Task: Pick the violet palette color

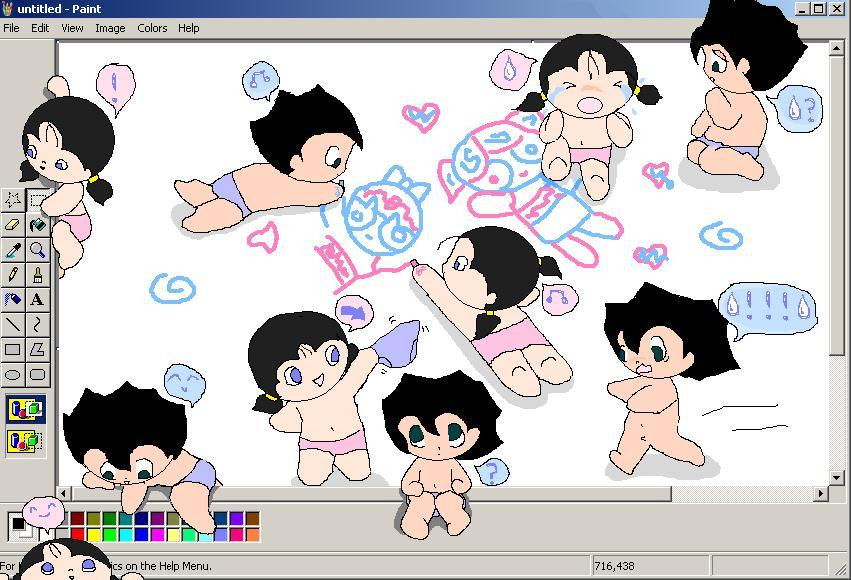Action: (x=237, y=519)
